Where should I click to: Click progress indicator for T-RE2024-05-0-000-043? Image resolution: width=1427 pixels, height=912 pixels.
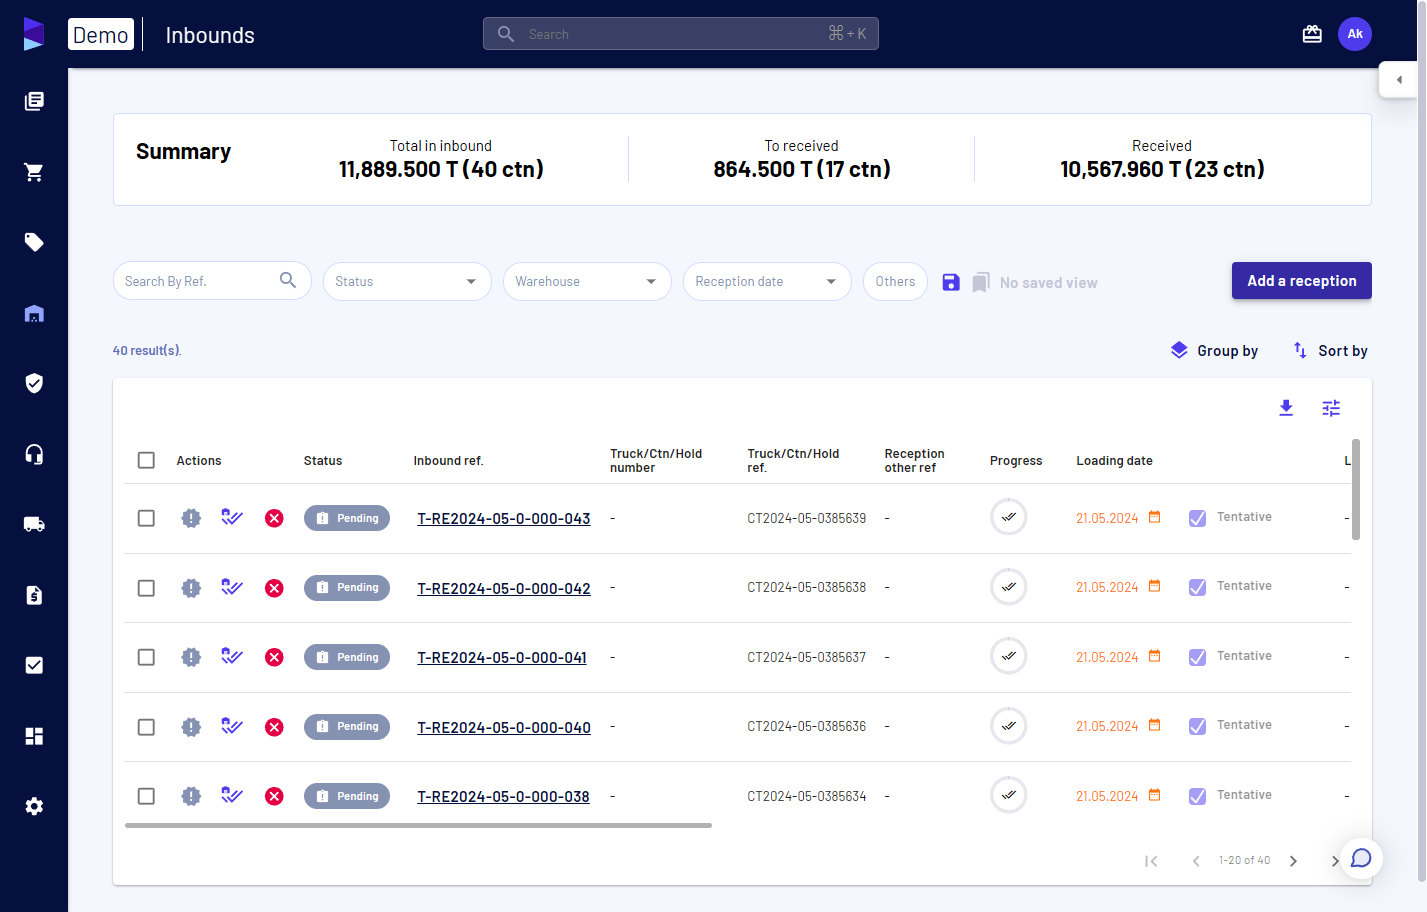point(1008,517)
